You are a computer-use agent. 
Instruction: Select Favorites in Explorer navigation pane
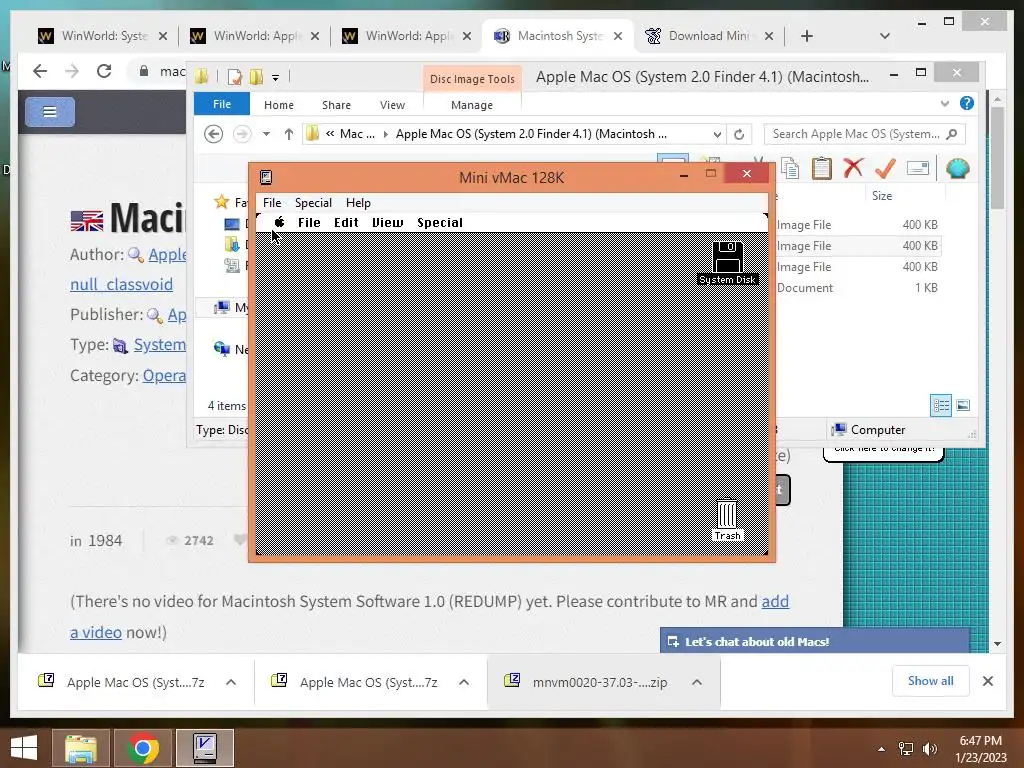click(x=231, y=202)
